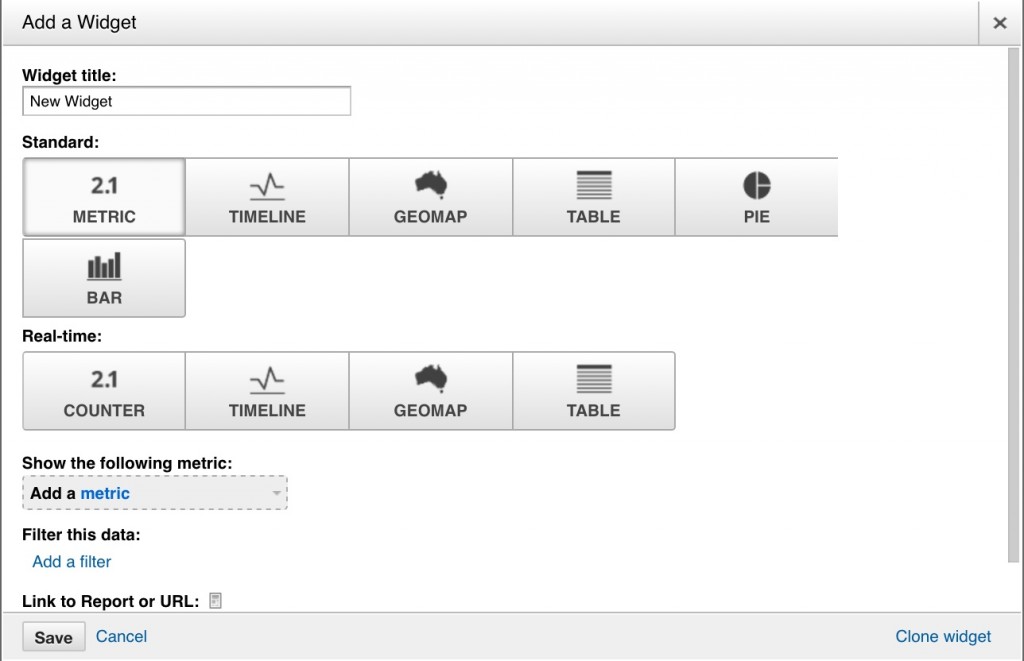Screen dimensions: 1024x661
Task: Choose the real-time Table option
Action: coord(594,390)
